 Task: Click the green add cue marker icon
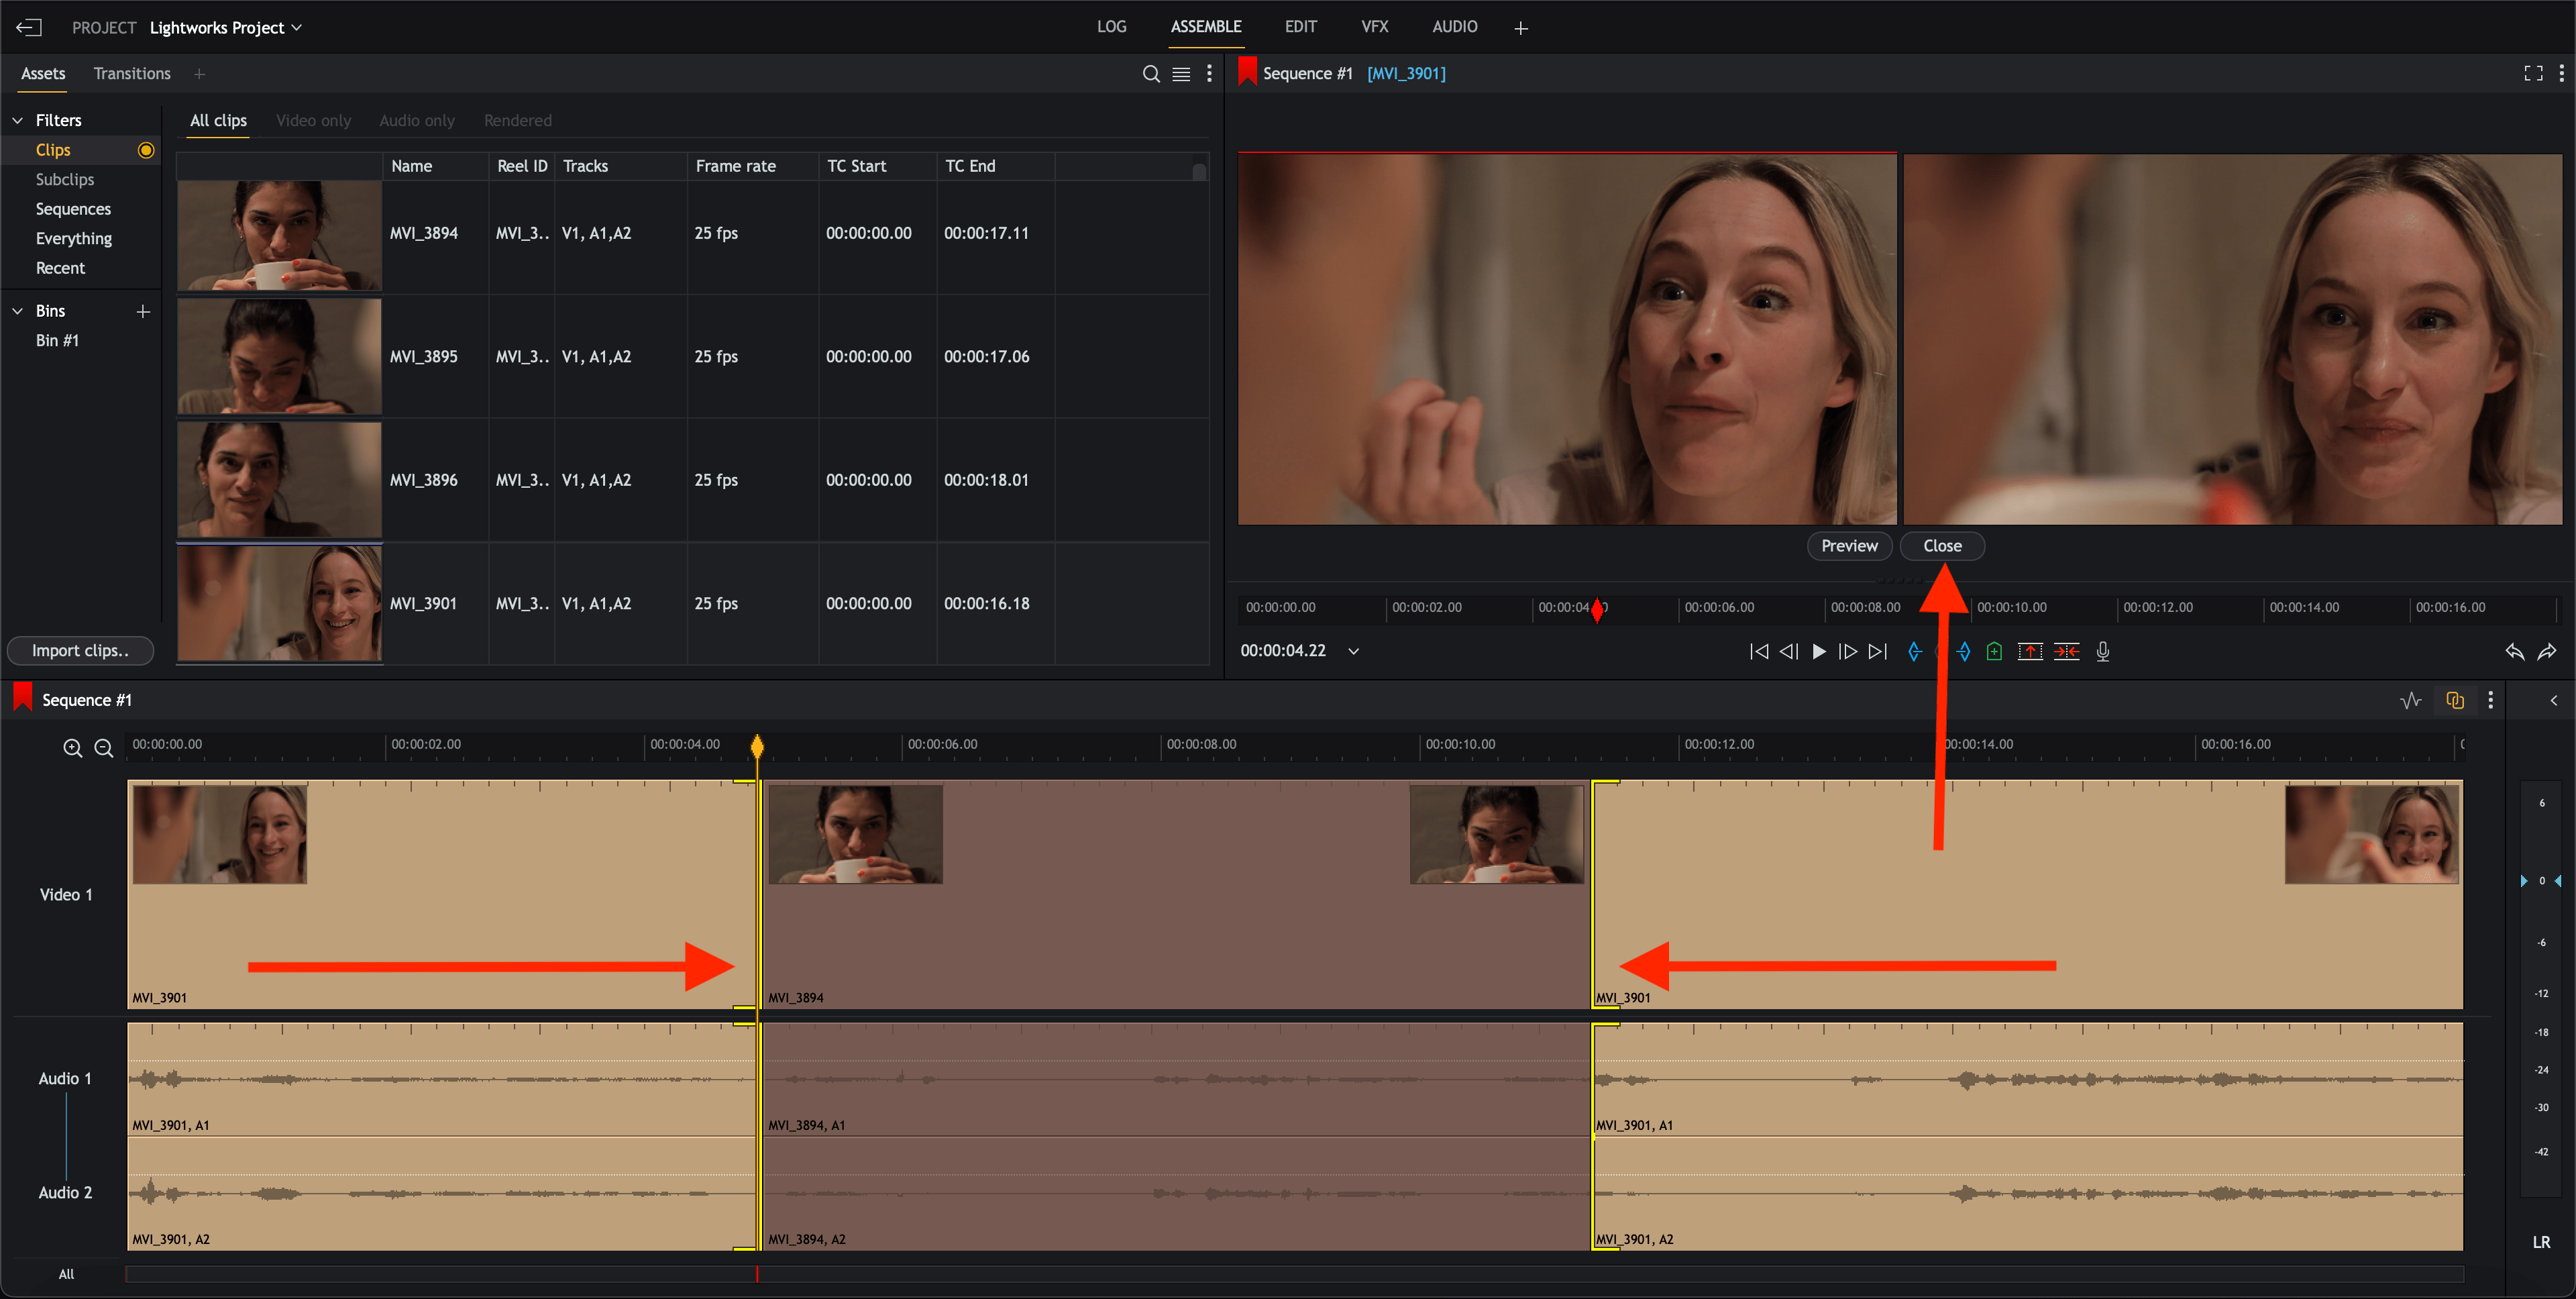(1994, 652)
